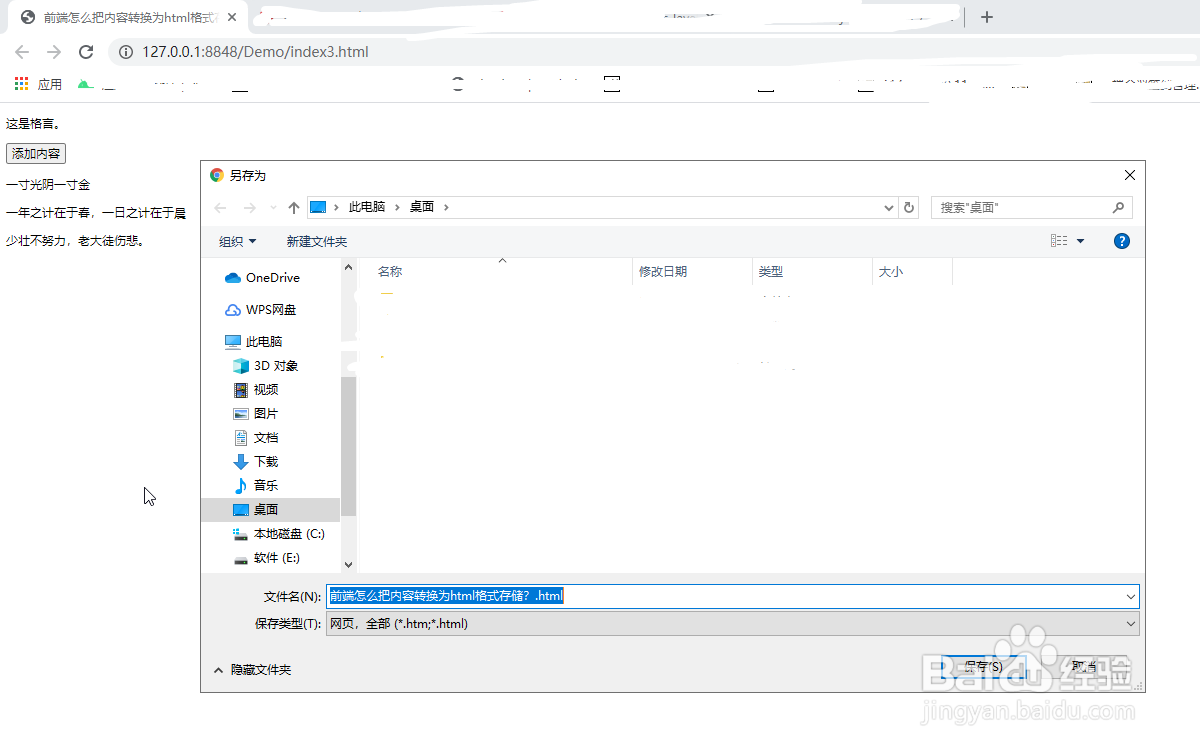
Task: Select OneDrive in the sidebar
Action: pyautogui.click(x=272, y=278)
